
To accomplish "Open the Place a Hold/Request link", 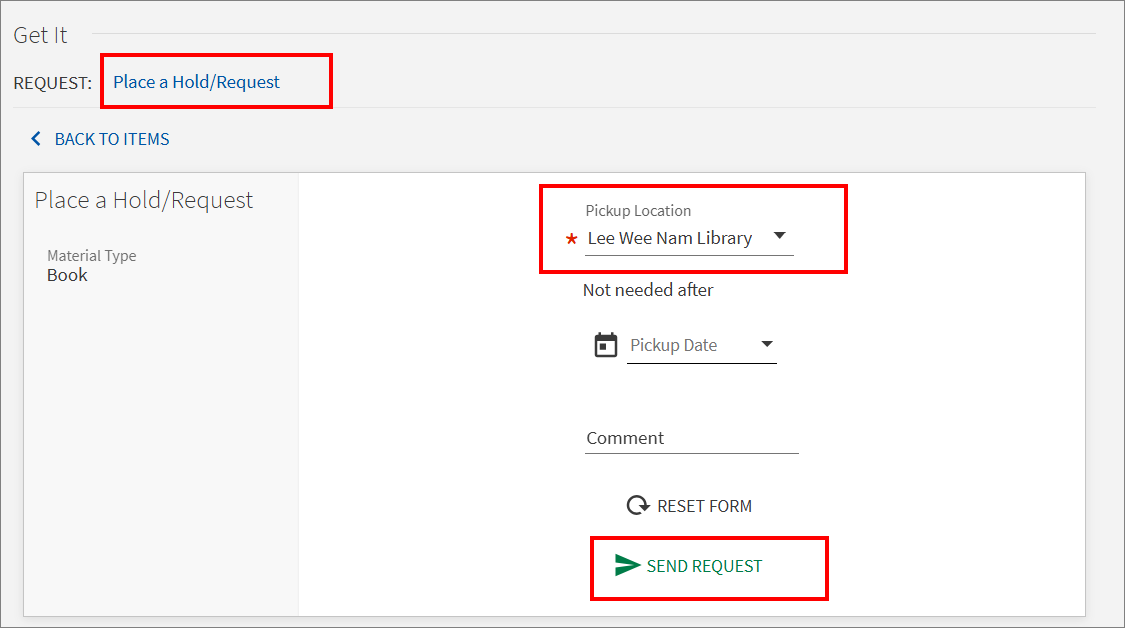I will 196,82.
